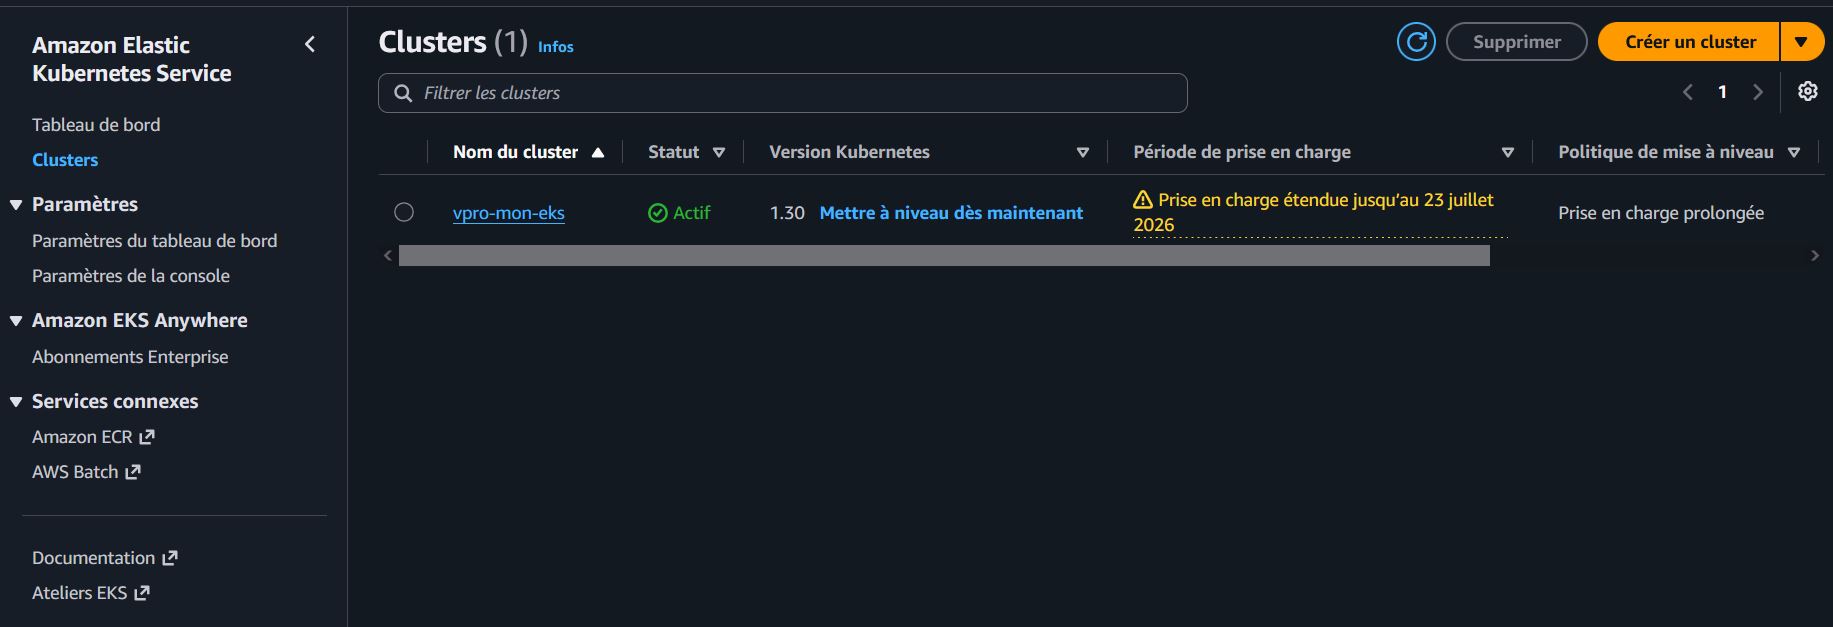Click Période de prise en charge header
Viewport: 1833px width, 627px height.
point(1242,152)
